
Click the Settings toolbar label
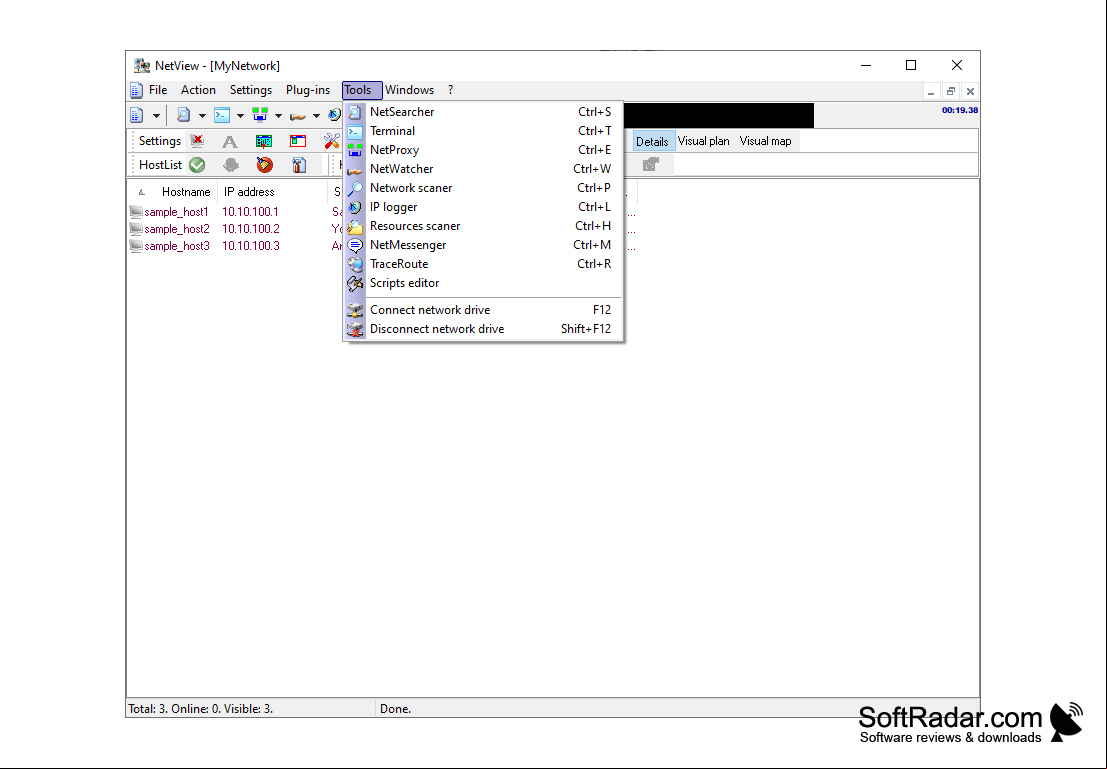click(x=160, y=141)
